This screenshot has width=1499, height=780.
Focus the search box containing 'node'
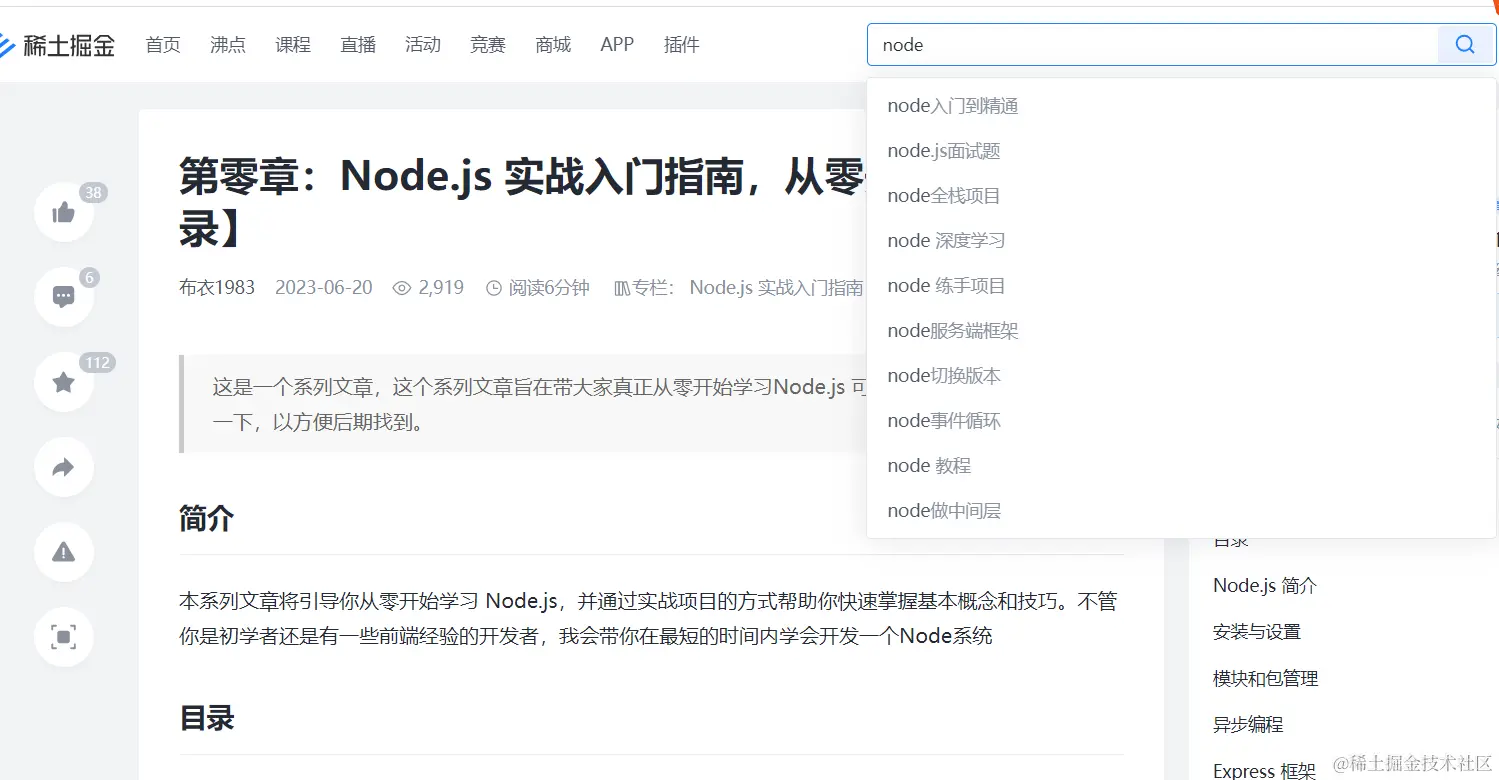tap(1152, 45)
